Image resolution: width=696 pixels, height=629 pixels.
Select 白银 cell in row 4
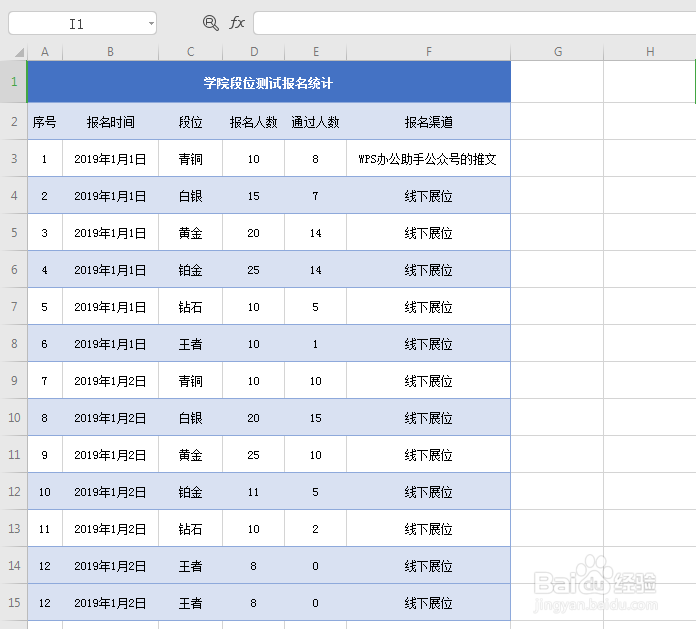click(190, 196)
